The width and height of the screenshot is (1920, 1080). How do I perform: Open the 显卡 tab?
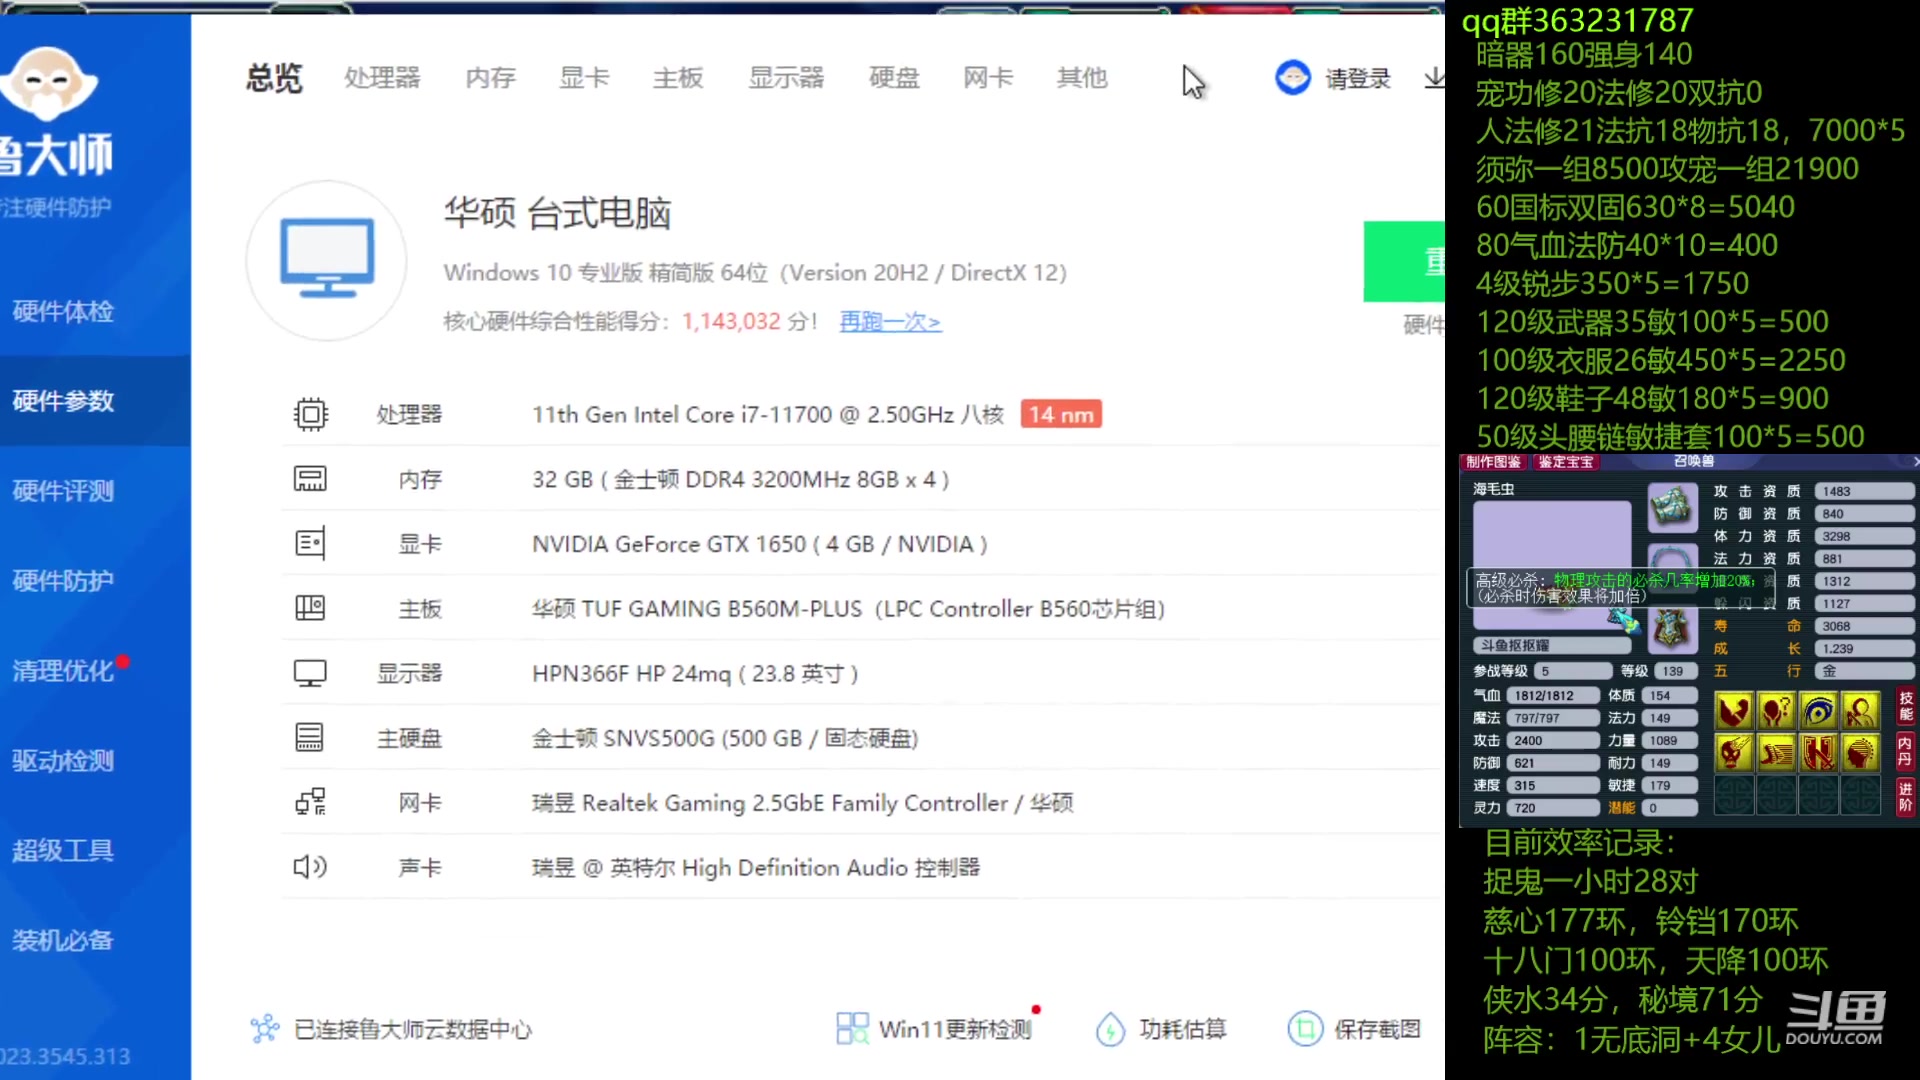(x=584, y=78)
